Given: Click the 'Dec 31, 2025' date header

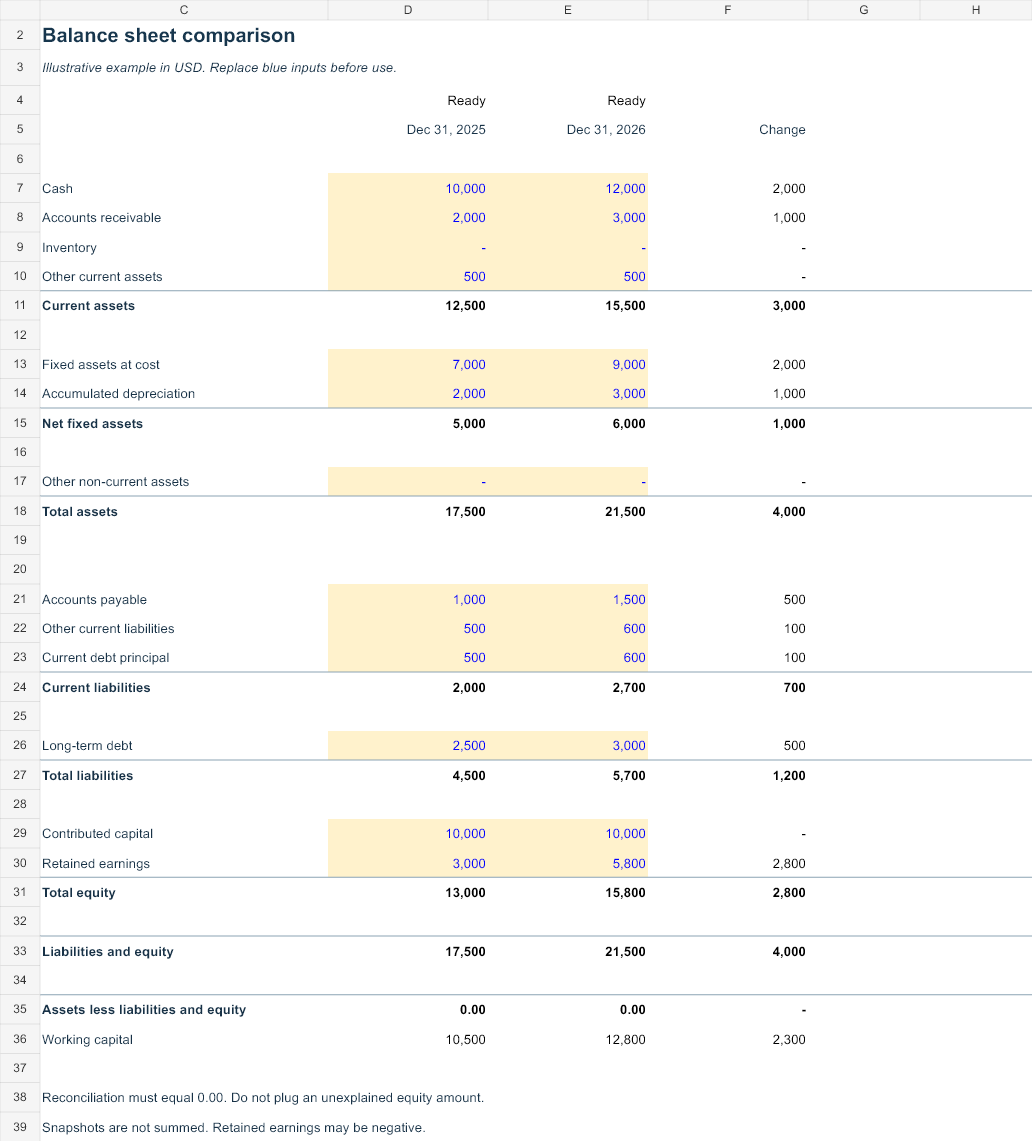Looking at the screenshot, I should coord(446,130).
